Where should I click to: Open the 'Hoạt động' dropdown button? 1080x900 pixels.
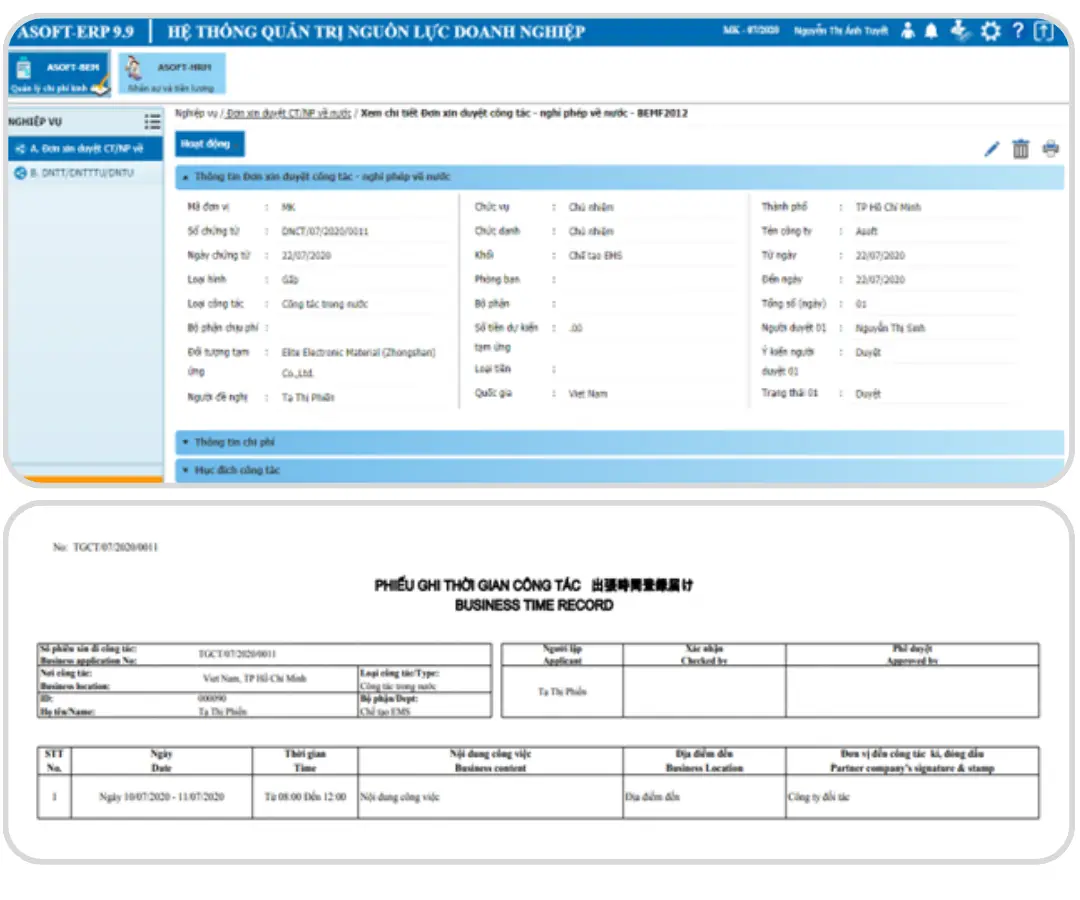(205, 145)
